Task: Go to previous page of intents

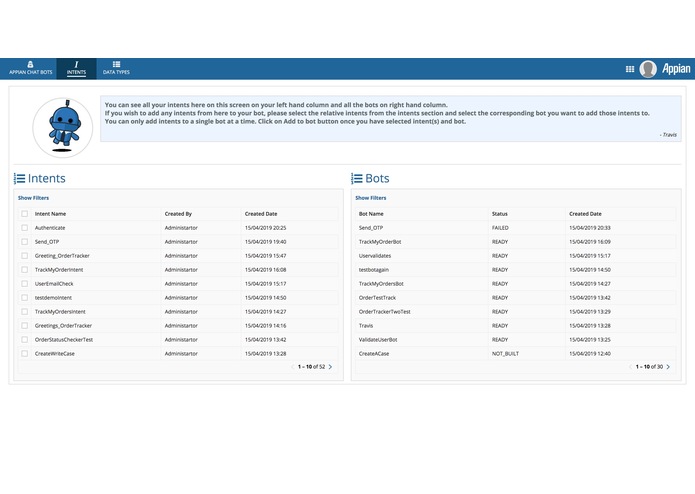Action: pos(293,367)
